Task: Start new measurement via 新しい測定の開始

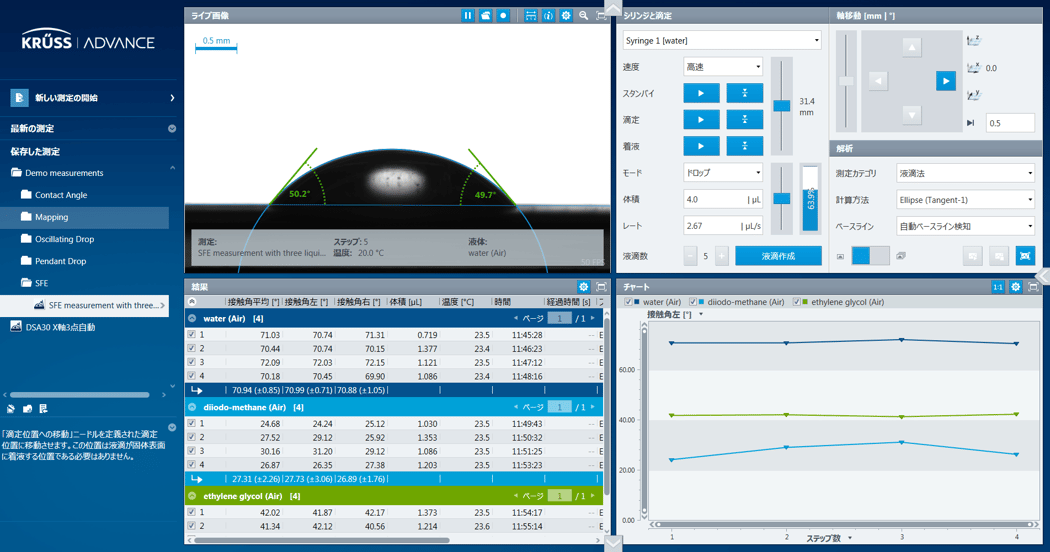Action: click(x=92, y=98)
